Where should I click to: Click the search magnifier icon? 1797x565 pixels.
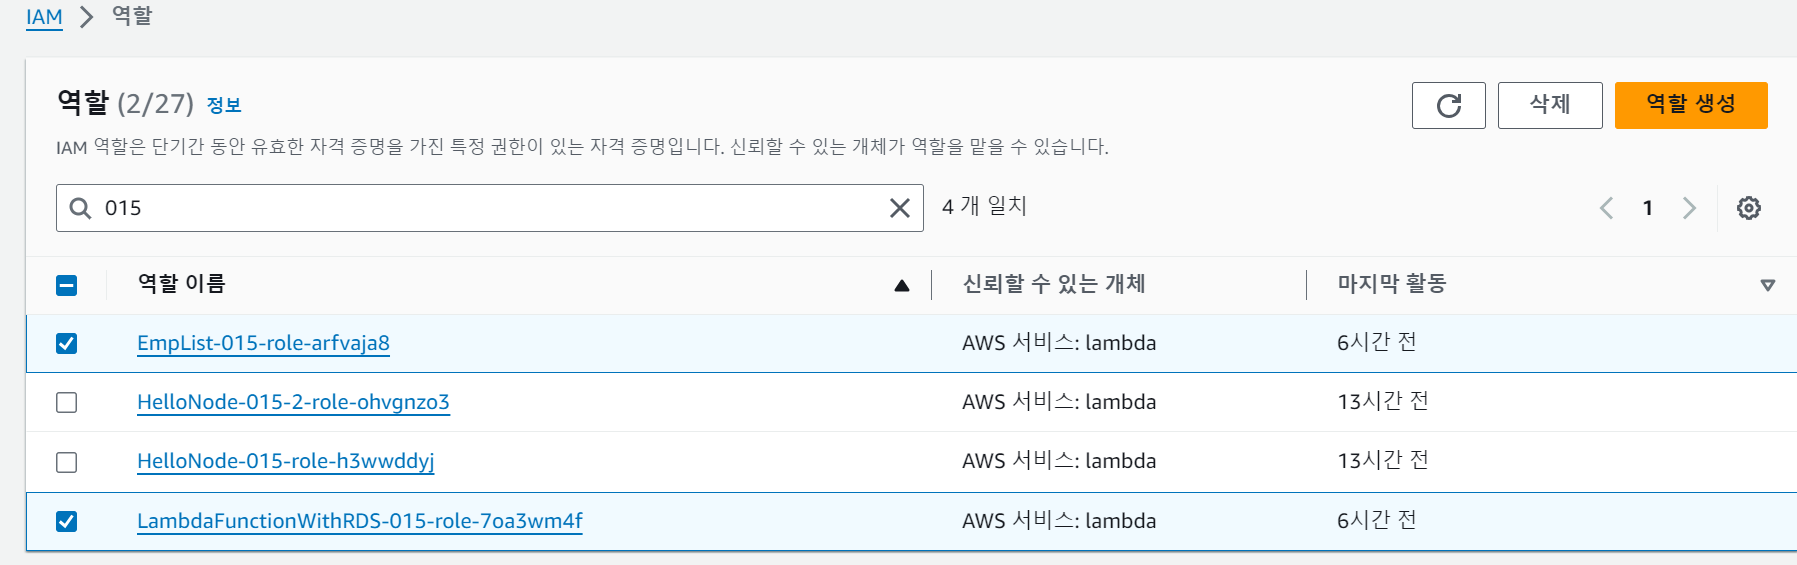click(80, 208)
